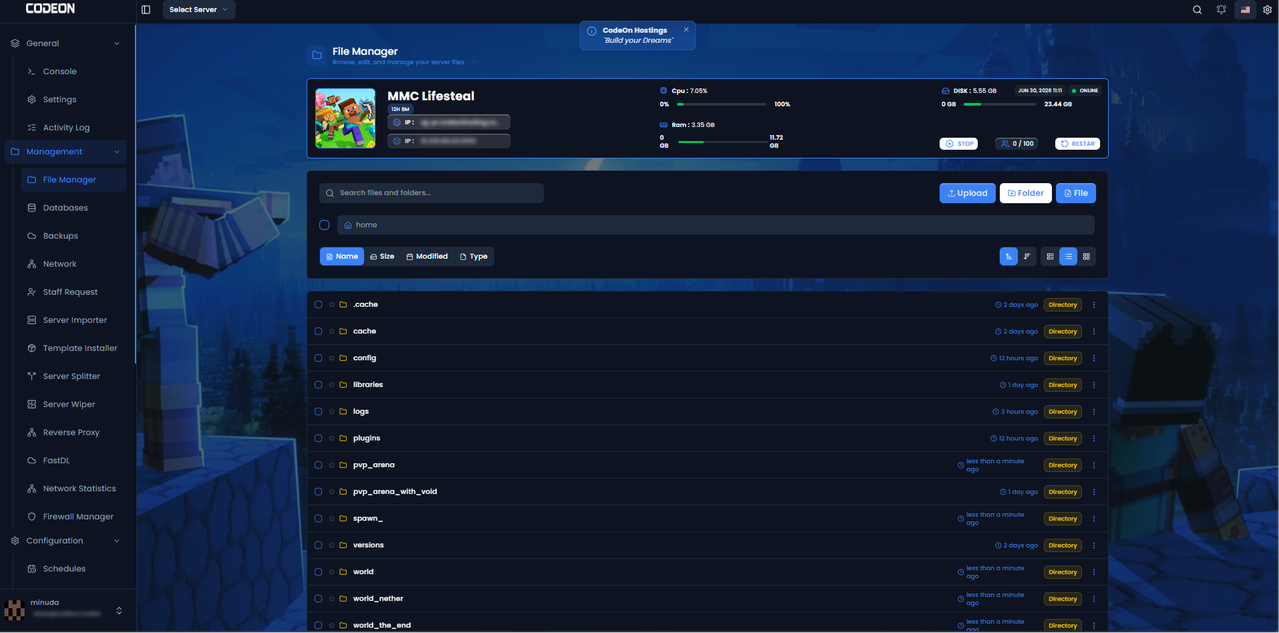Create a new File button

click(x=1076, y=193)
